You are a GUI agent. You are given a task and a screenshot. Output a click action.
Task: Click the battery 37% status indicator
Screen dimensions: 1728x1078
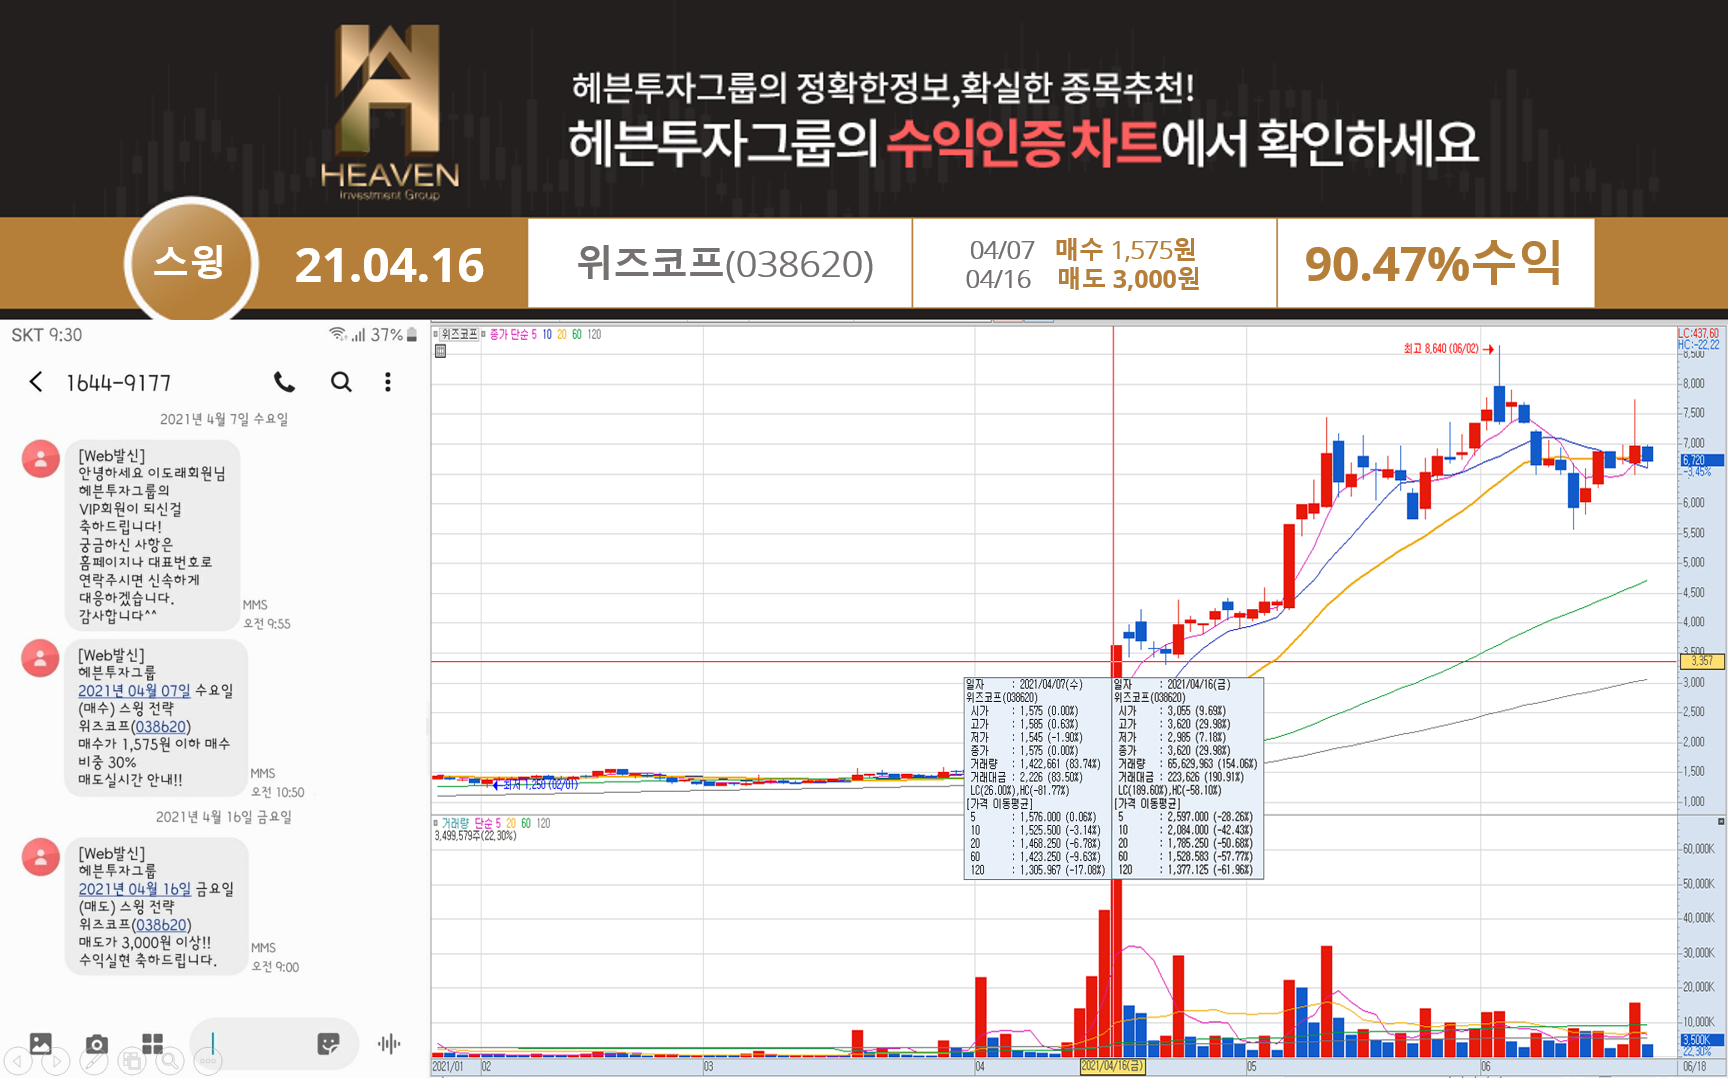coord(394,335)
